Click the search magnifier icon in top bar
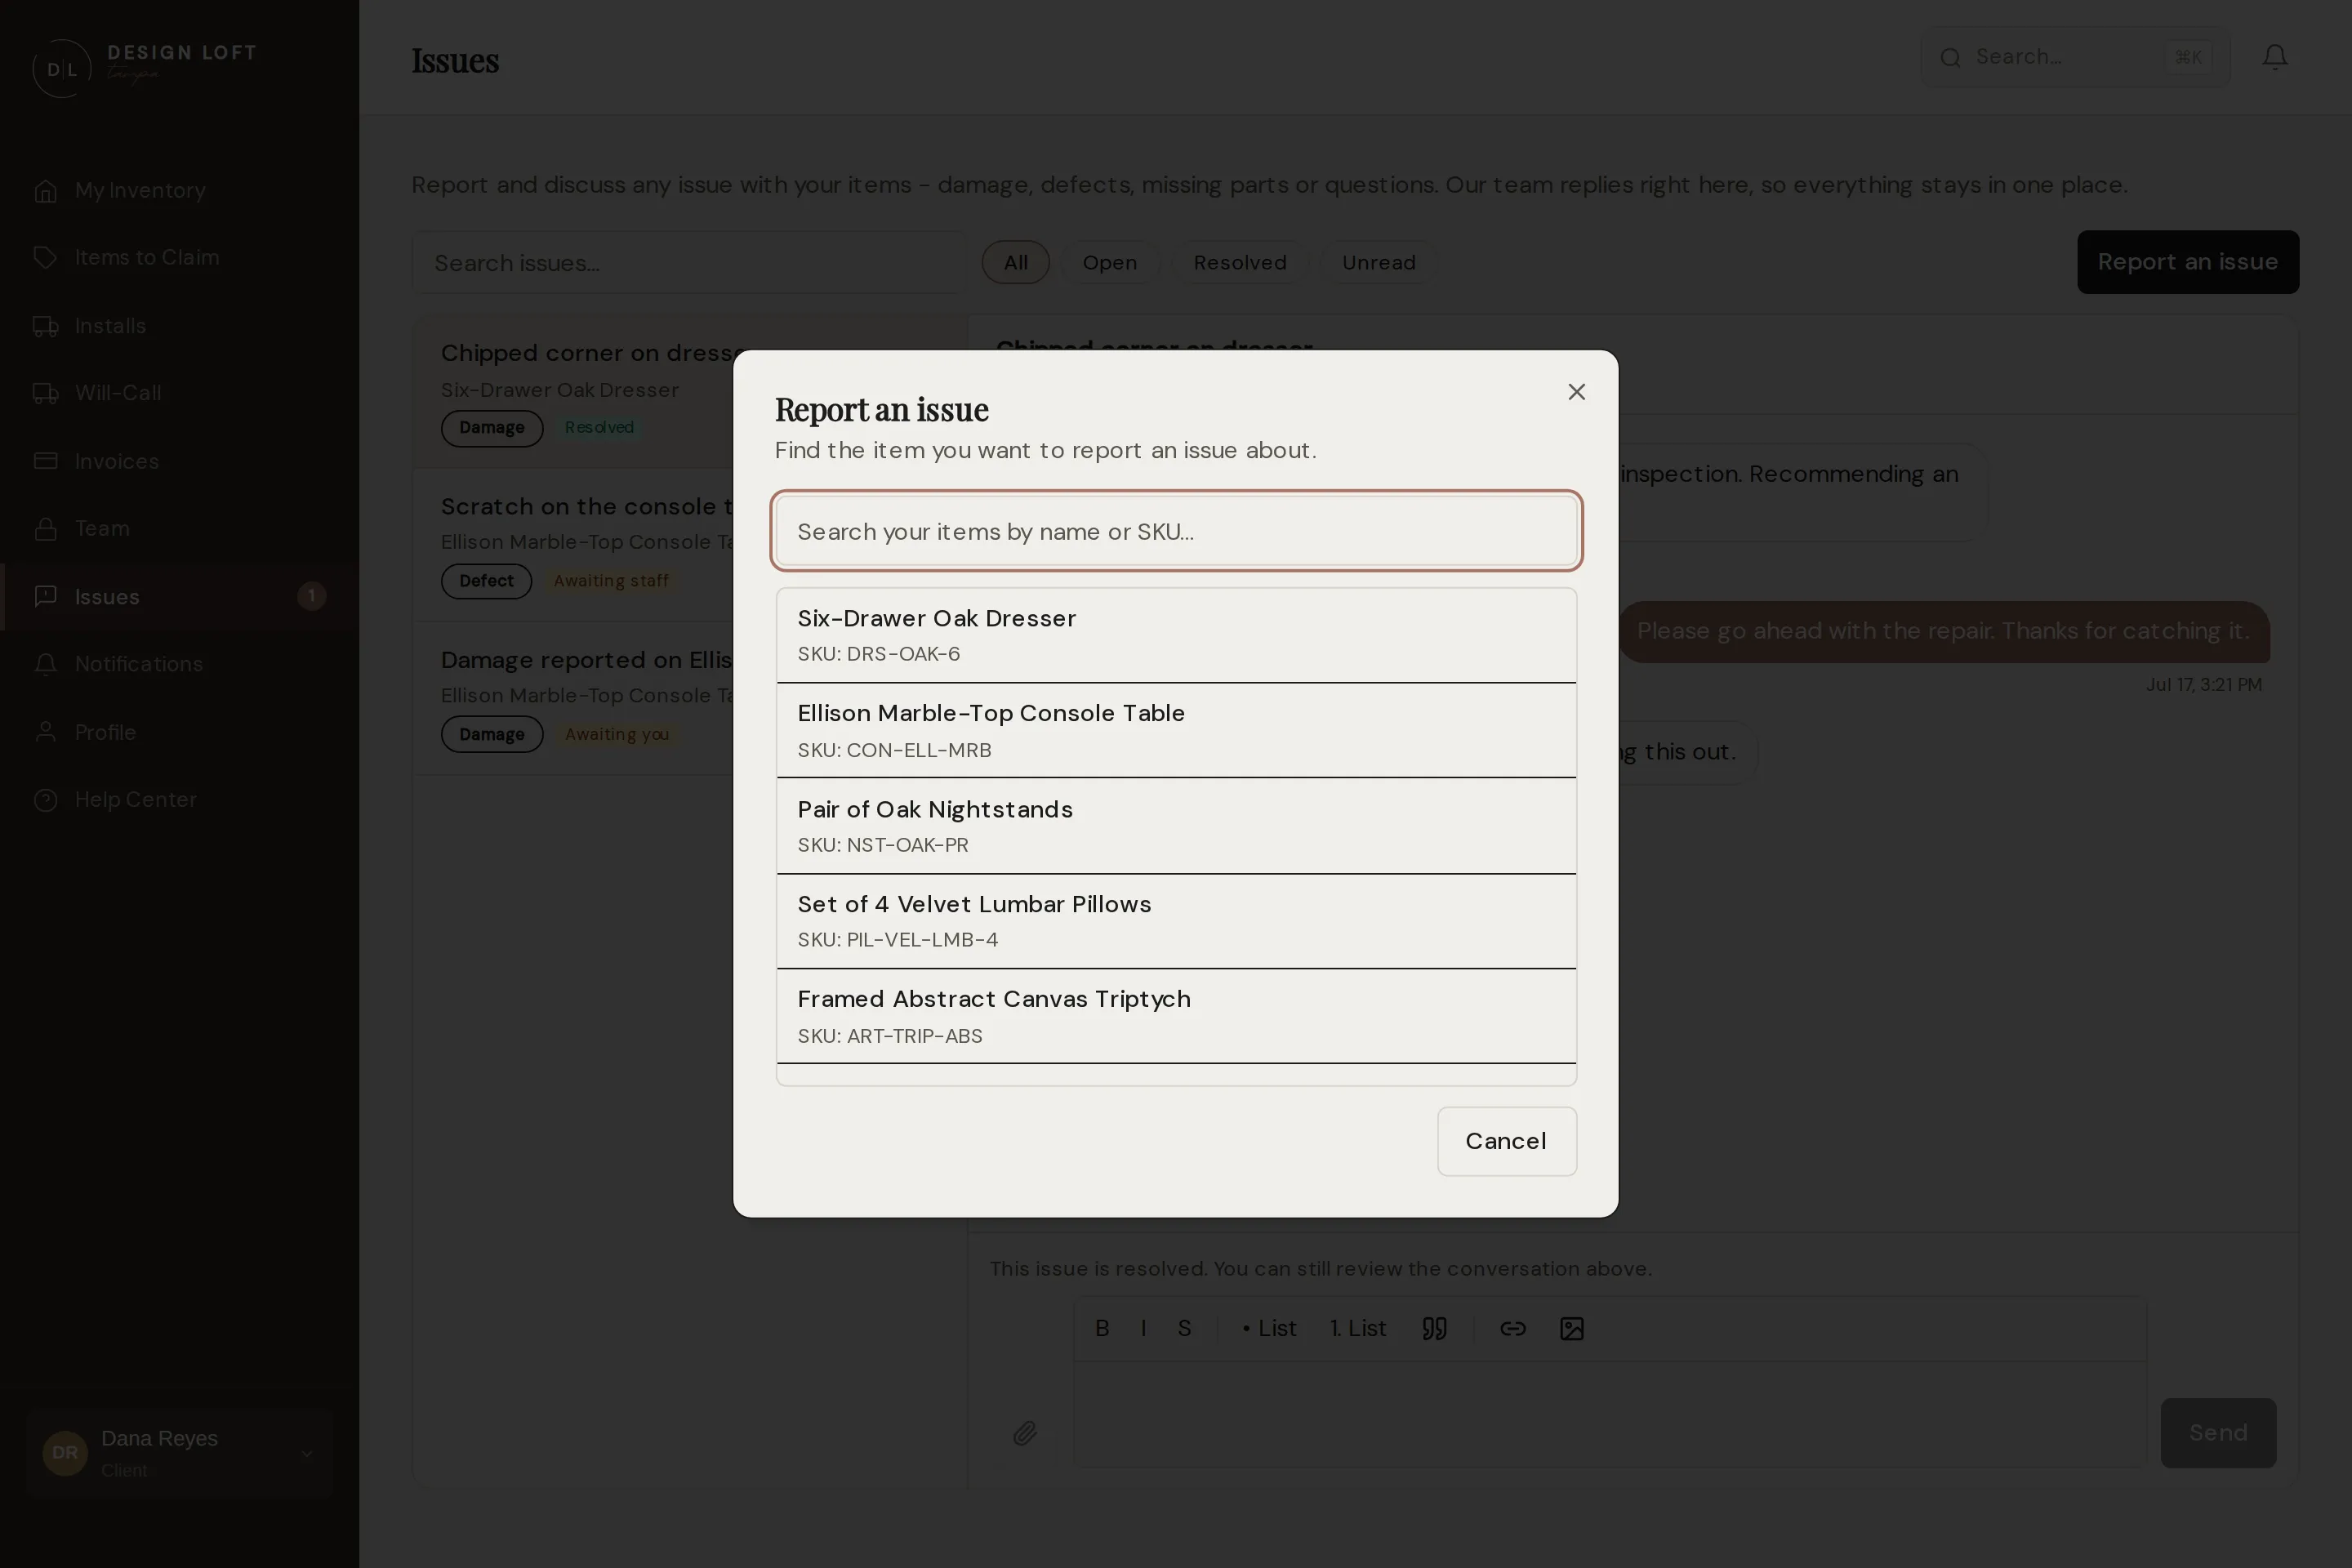2352x1568 pixels. tap(1950, 57)
